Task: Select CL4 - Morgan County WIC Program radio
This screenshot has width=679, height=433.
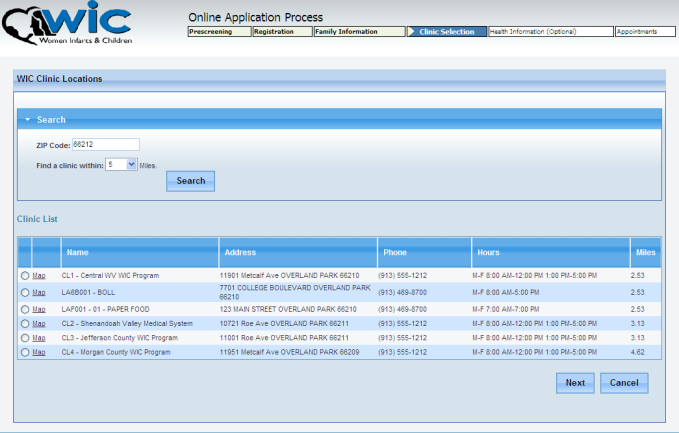Action: point(25,352)
